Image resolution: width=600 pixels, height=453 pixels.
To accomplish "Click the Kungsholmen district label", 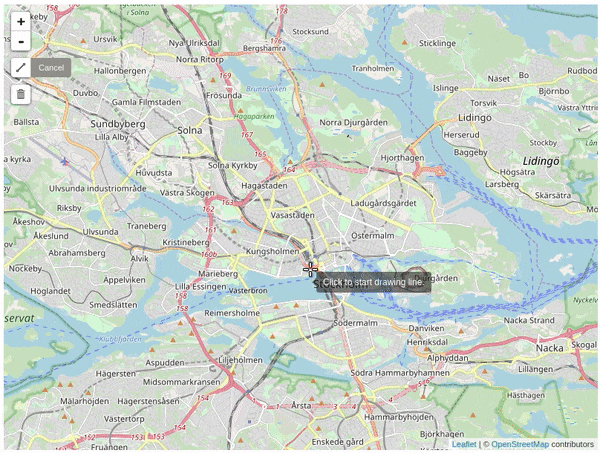I will 272,251.
